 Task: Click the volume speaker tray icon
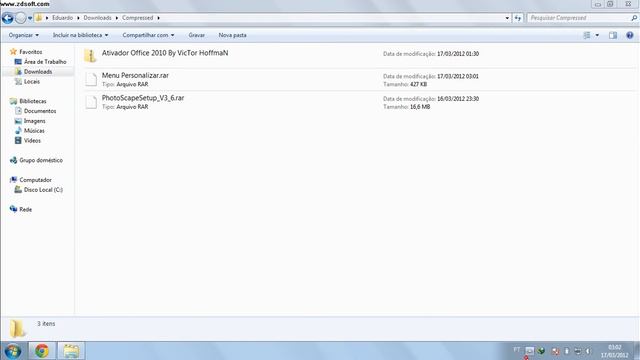tap(588, 351)
